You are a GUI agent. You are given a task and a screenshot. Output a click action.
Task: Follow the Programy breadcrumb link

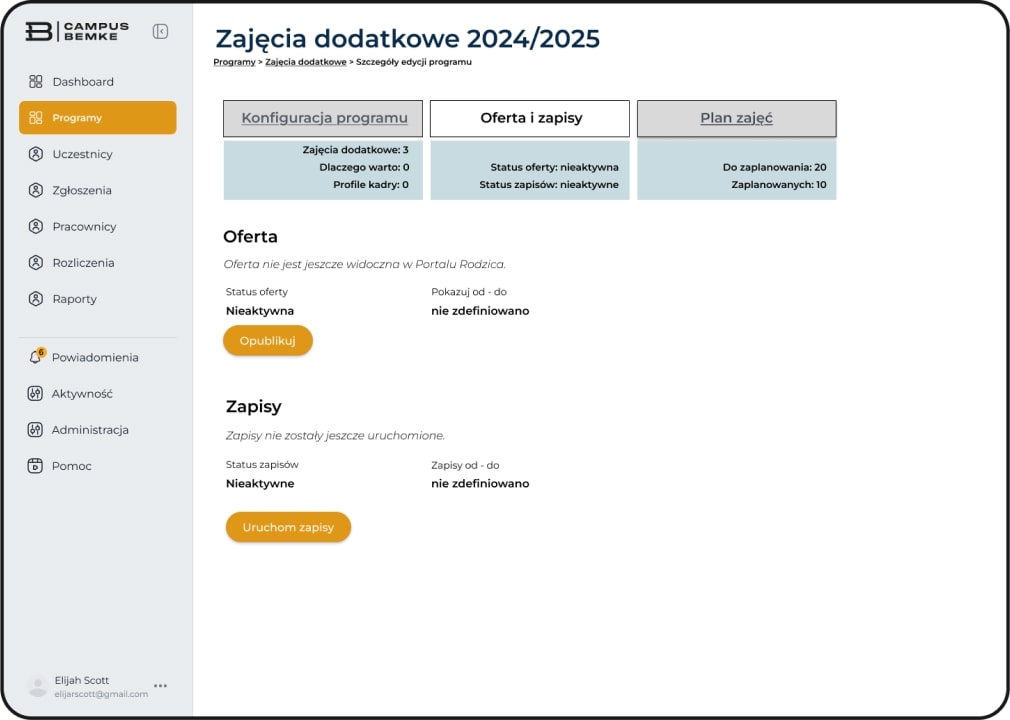point(234,62)
